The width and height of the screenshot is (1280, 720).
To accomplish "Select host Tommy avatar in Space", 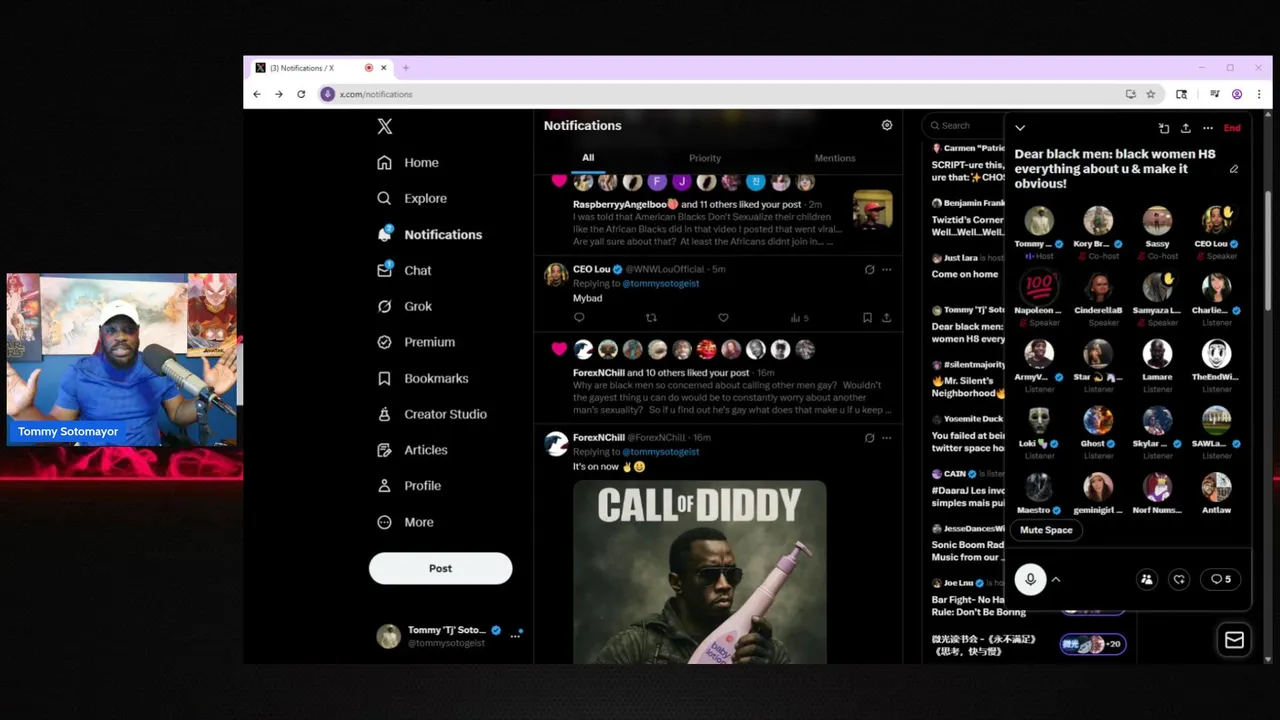I will point(1039,221).
